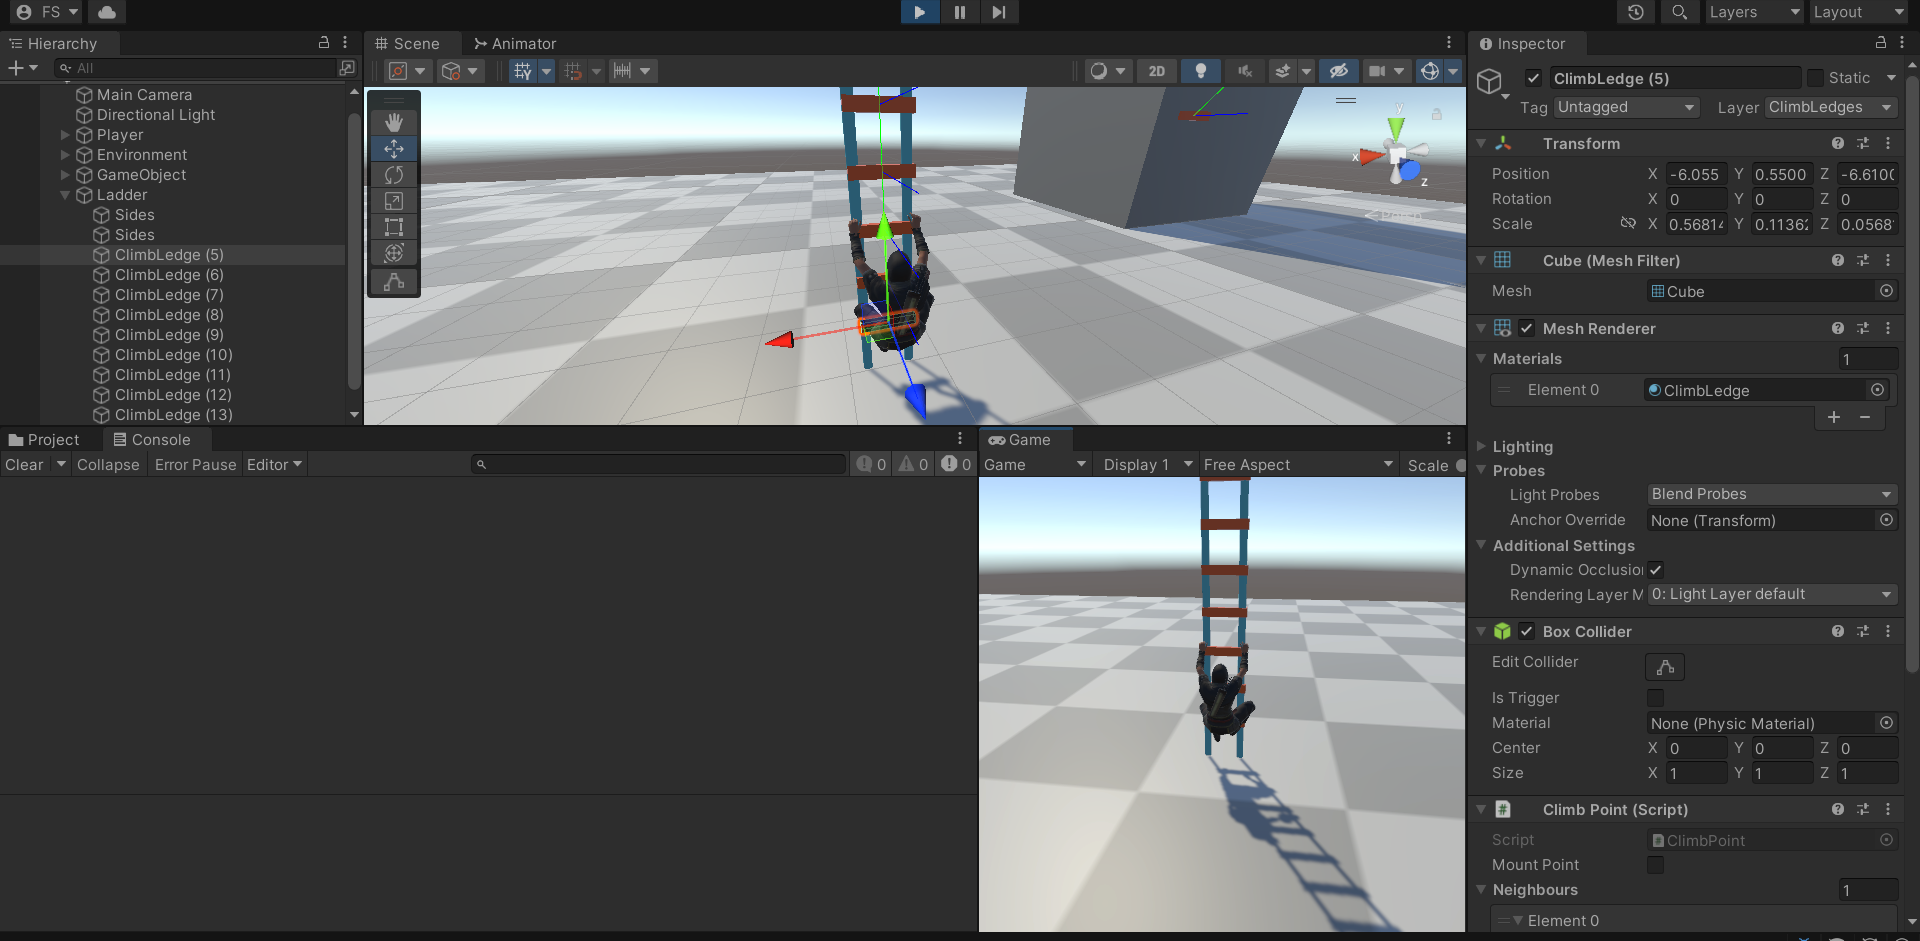Select the Scale tool in scene toolbar
This screenshot has width=1920, height=941.
coord(394,201)
